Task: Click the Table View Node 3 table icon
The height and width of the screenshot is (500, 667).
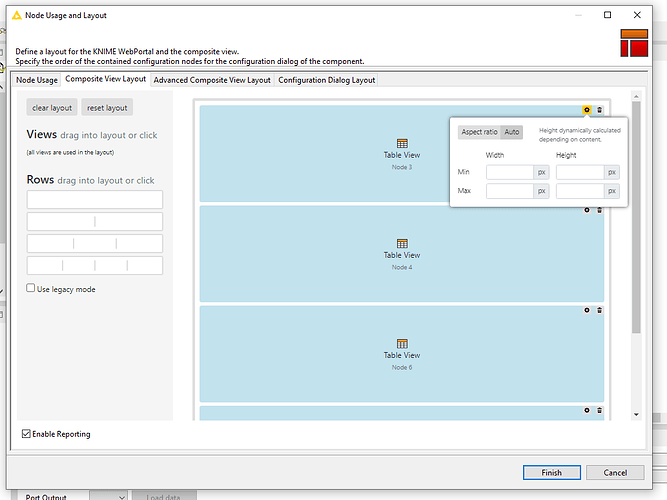Action: (x=402, y=143)
